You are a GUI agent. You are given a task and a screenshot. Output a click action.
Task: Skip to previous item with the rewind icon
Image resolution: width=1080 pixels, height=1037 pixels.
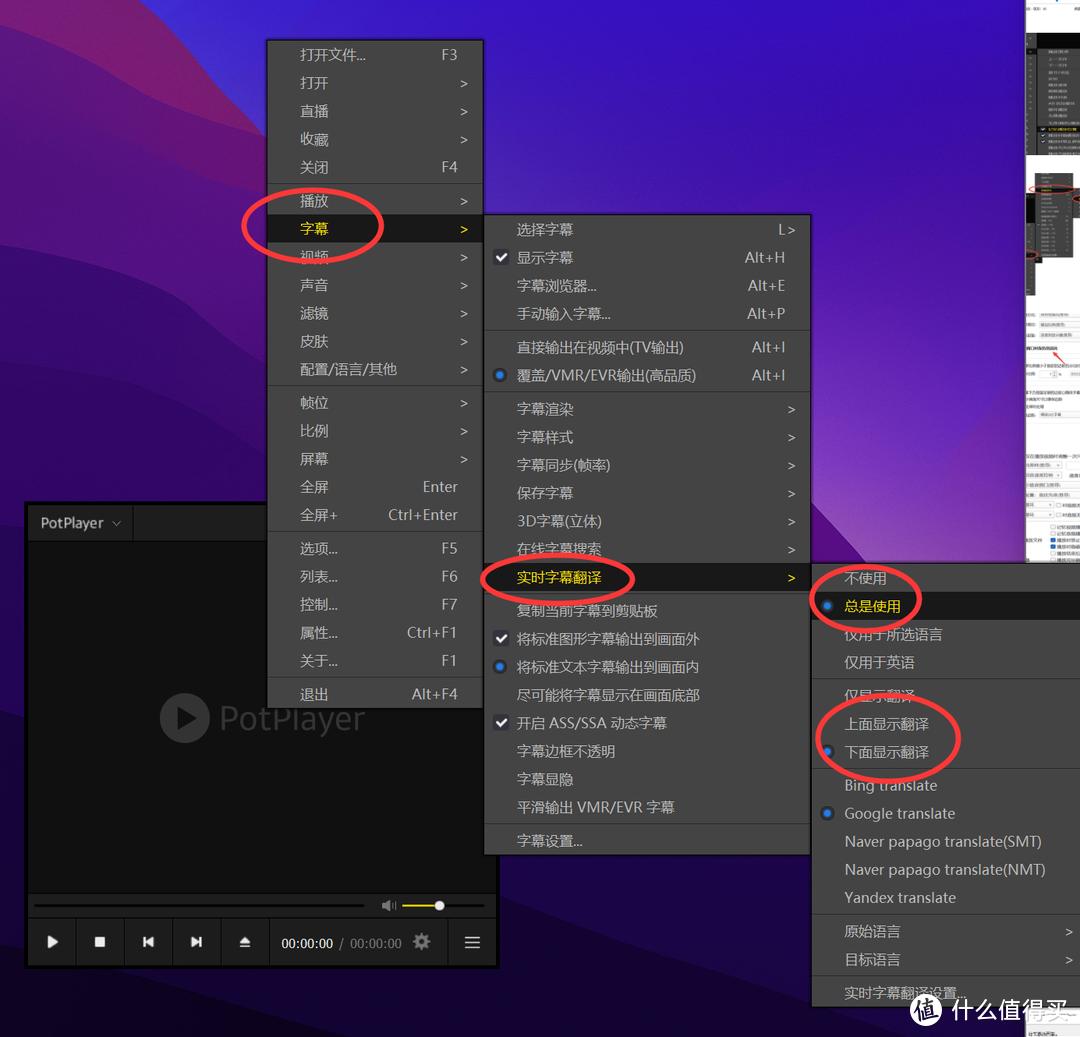(148, 941)
